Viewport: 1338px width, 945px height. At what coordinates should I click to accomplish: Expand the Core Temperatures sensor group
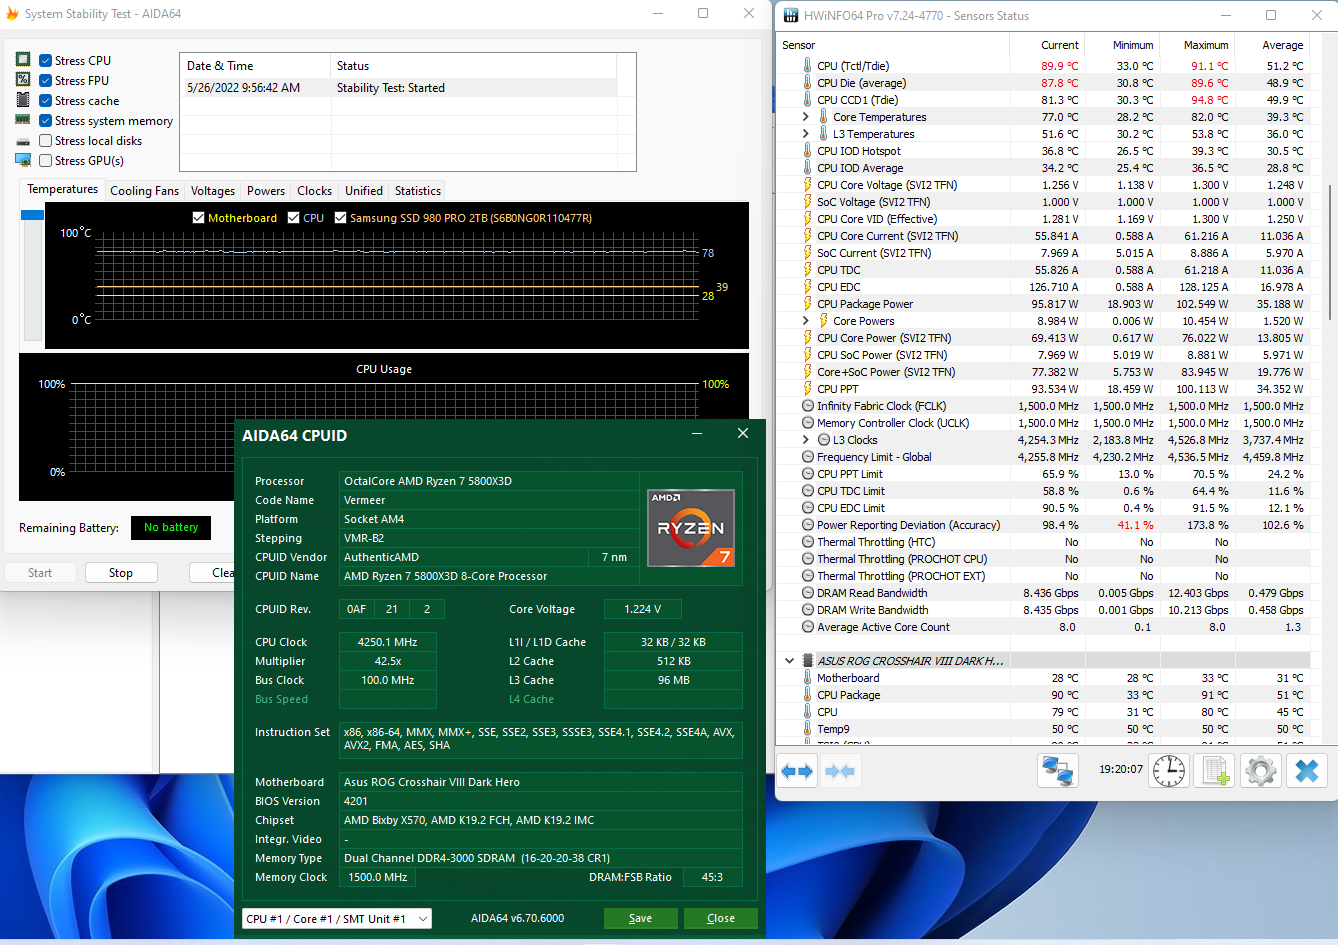point(806,117)
